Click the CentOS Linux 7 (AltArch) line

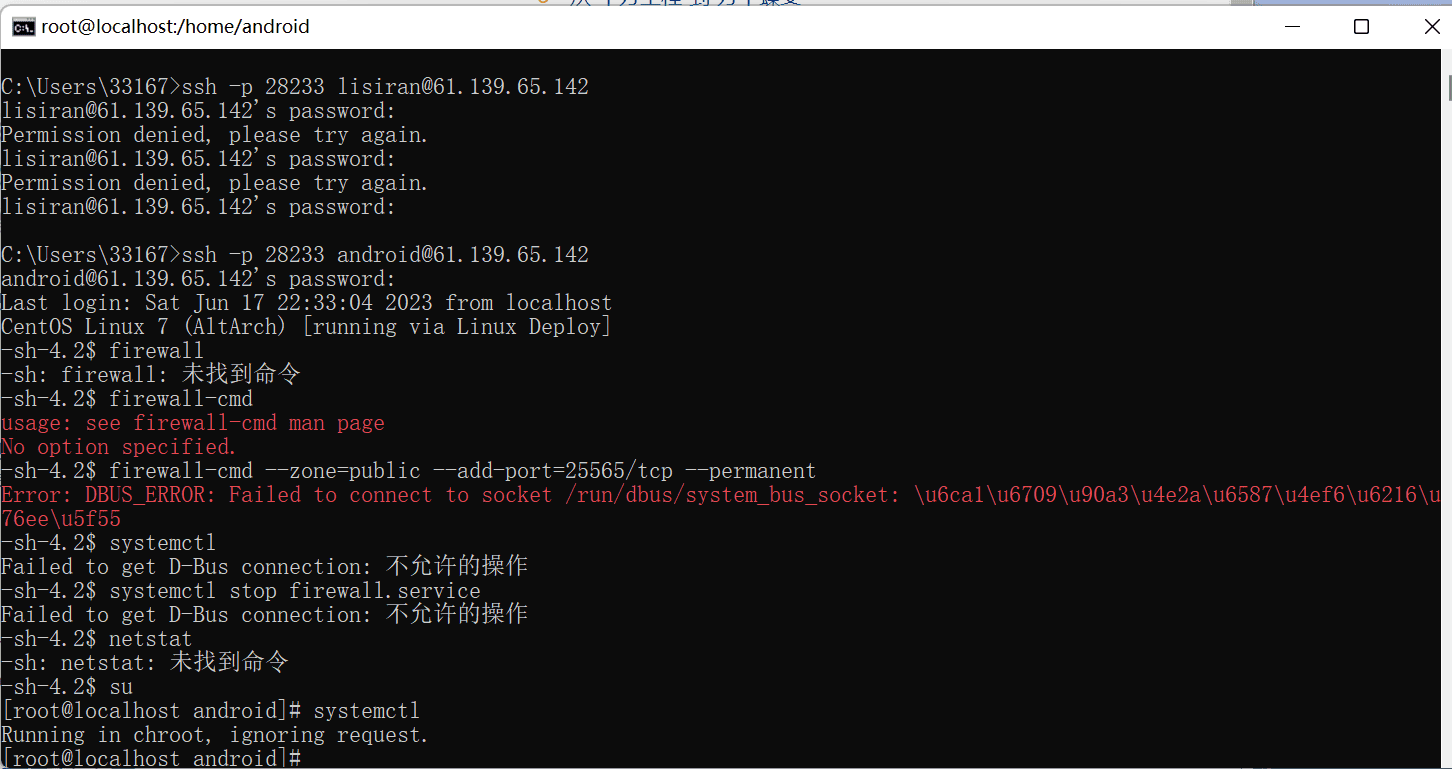306,327
